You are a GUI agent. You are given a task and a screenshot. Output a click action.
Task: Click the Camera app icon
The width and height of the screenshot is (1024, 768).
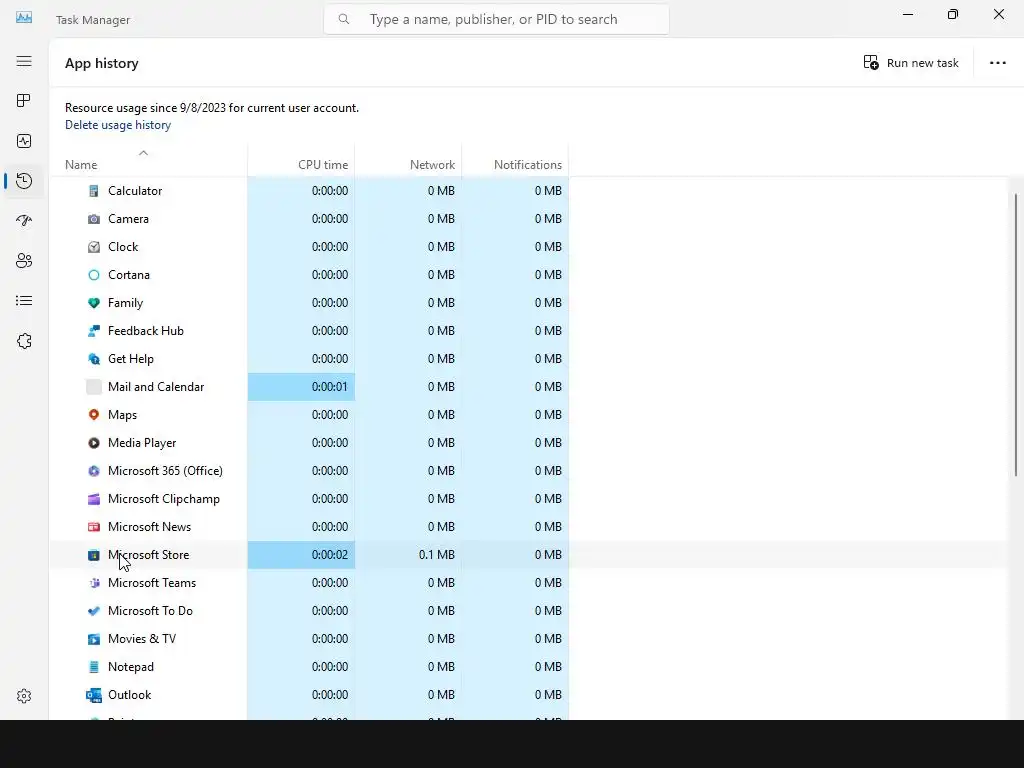[94, 219]
